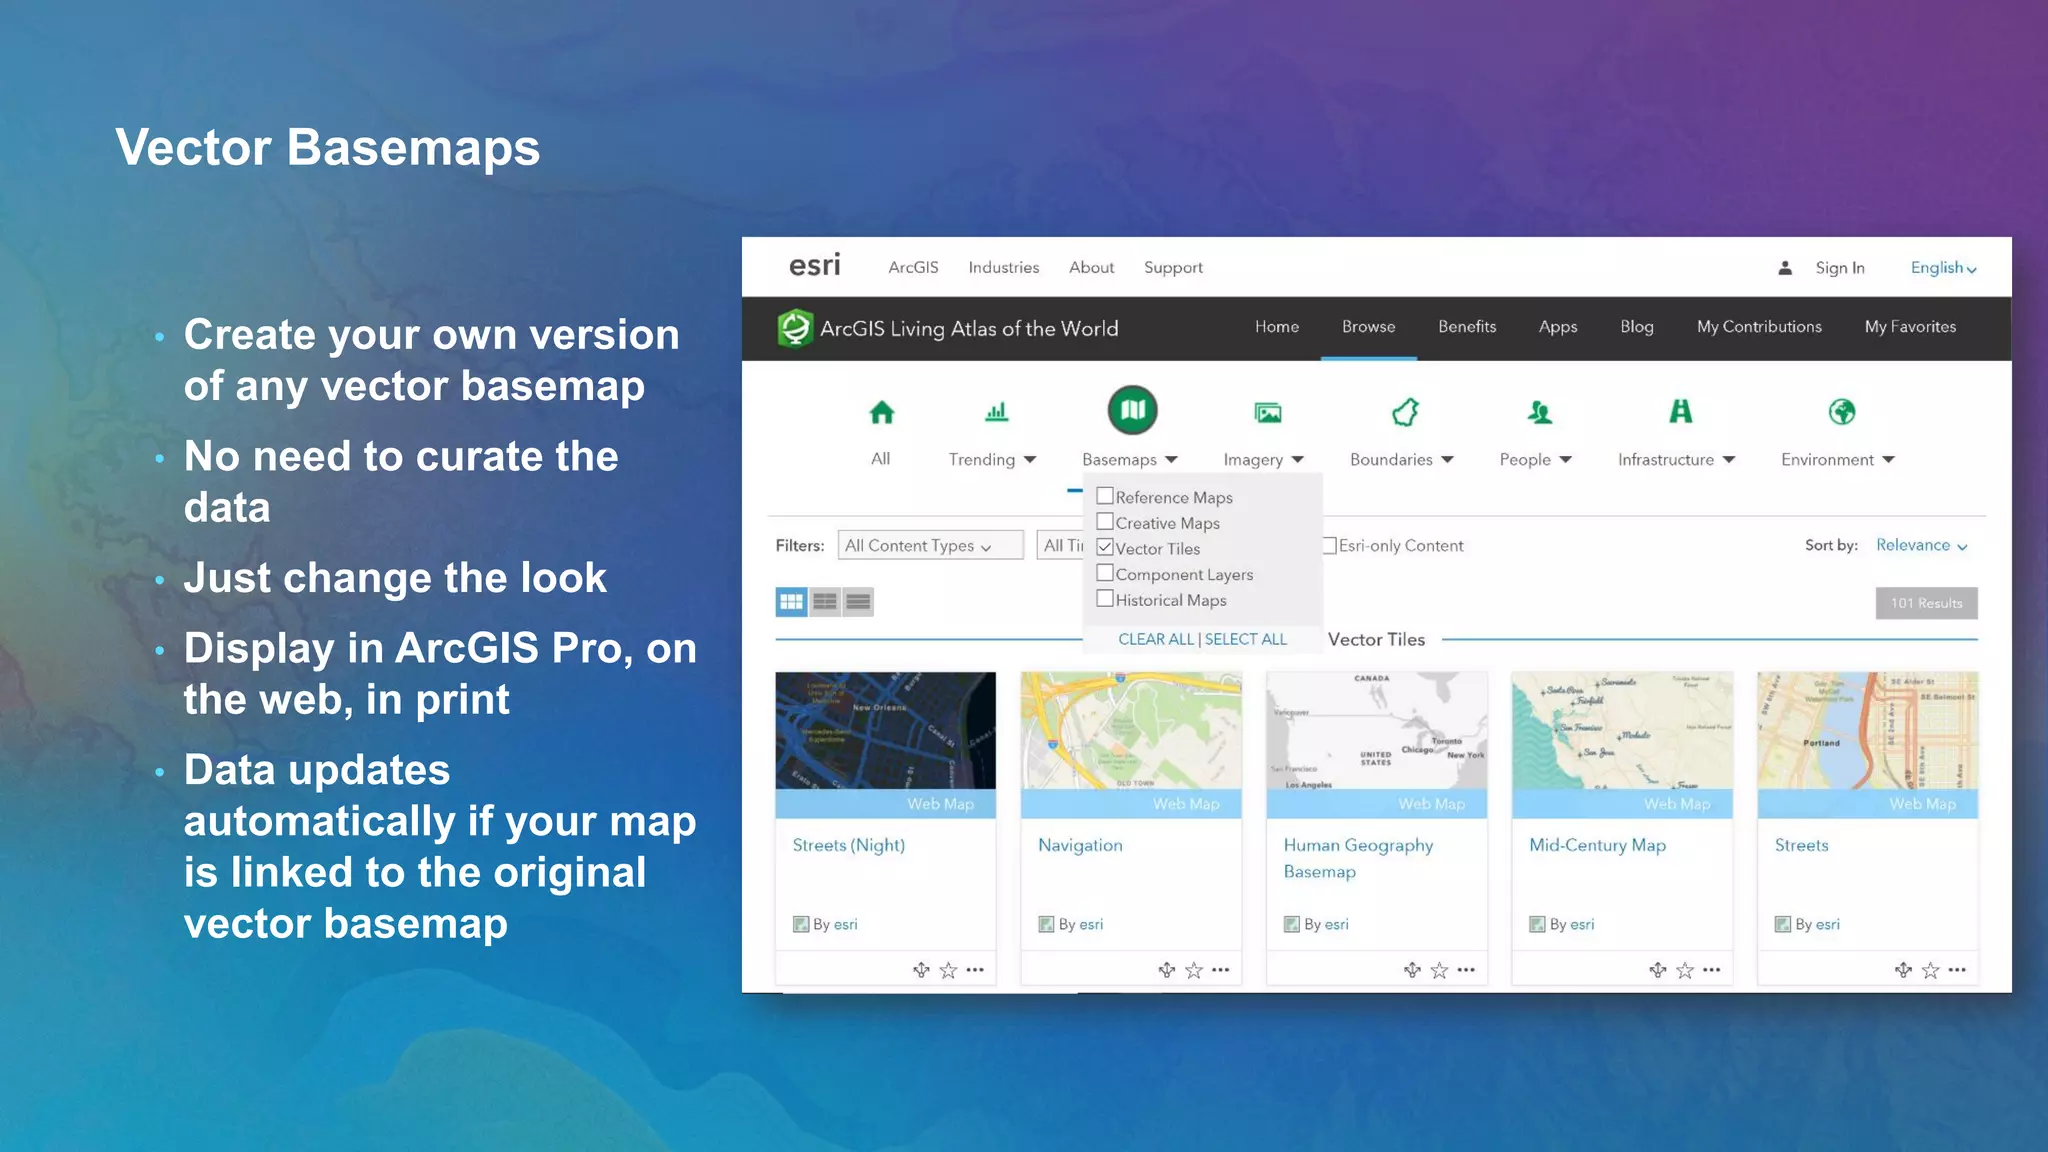The image size is (2048, 1152).
Task: Open the Blog tab
Action: 1637,327
